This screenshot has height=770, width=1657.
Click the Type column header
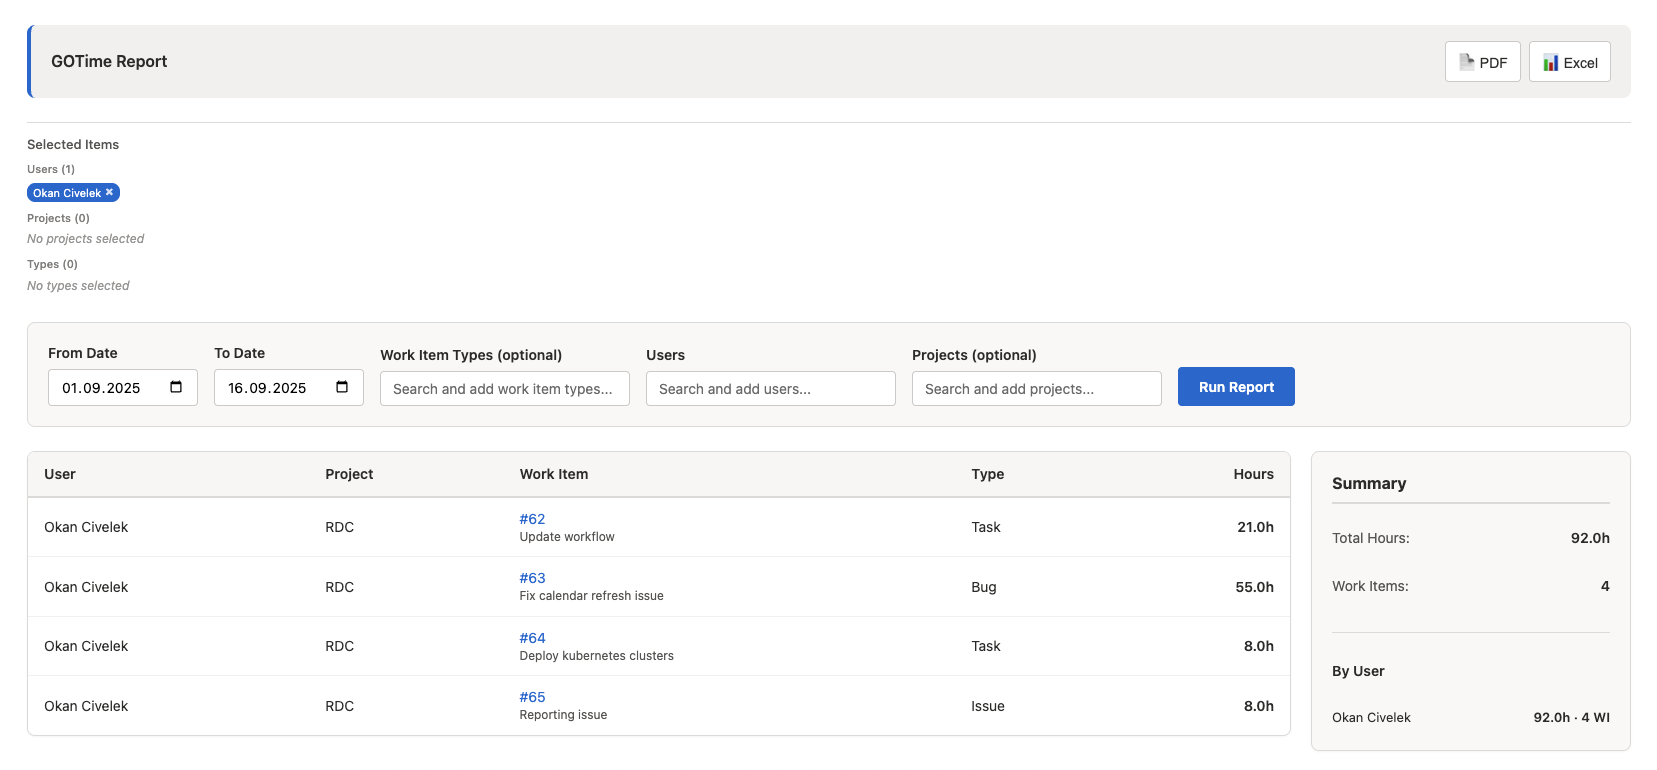click(987, 474)
